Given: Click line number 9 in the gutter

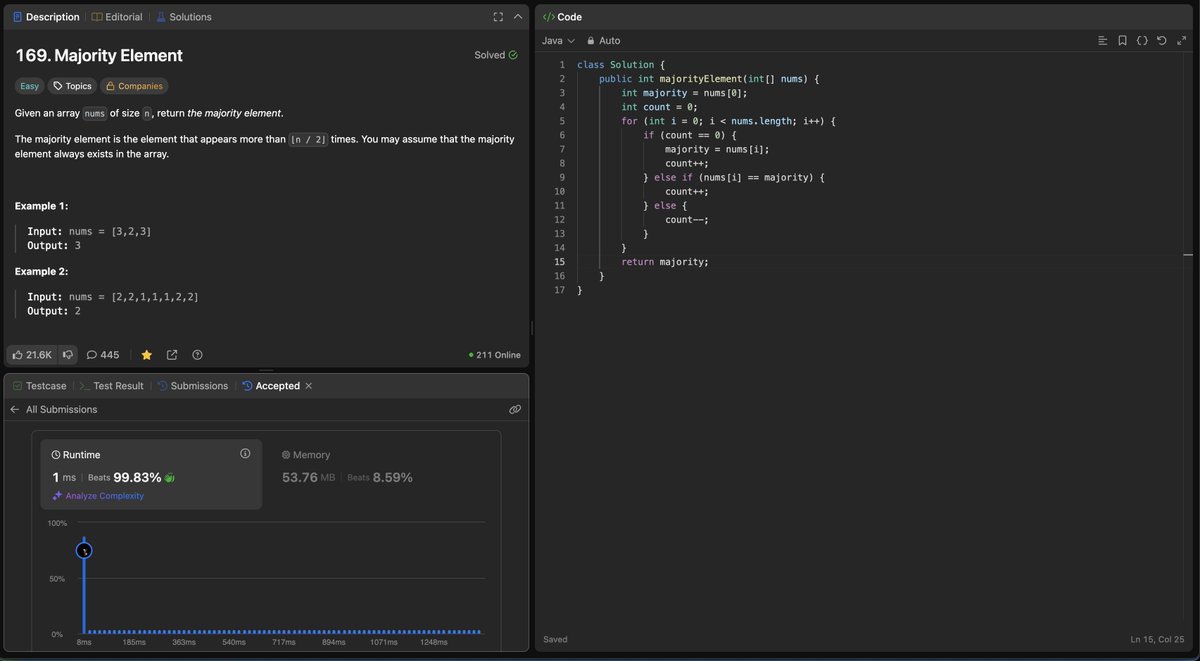Looking at the screenshot, I should point(560,177).
